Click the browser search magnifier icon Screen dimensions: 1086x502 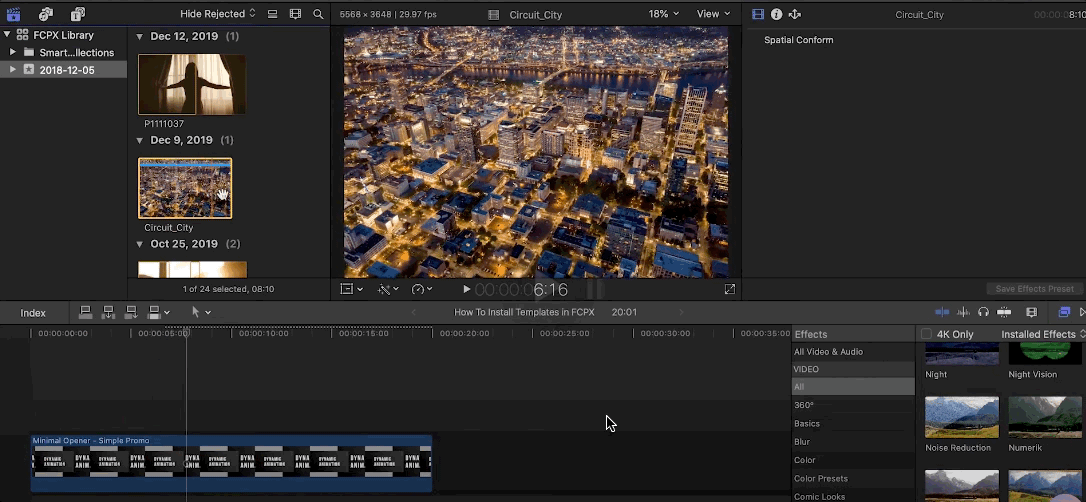(318, 14)
